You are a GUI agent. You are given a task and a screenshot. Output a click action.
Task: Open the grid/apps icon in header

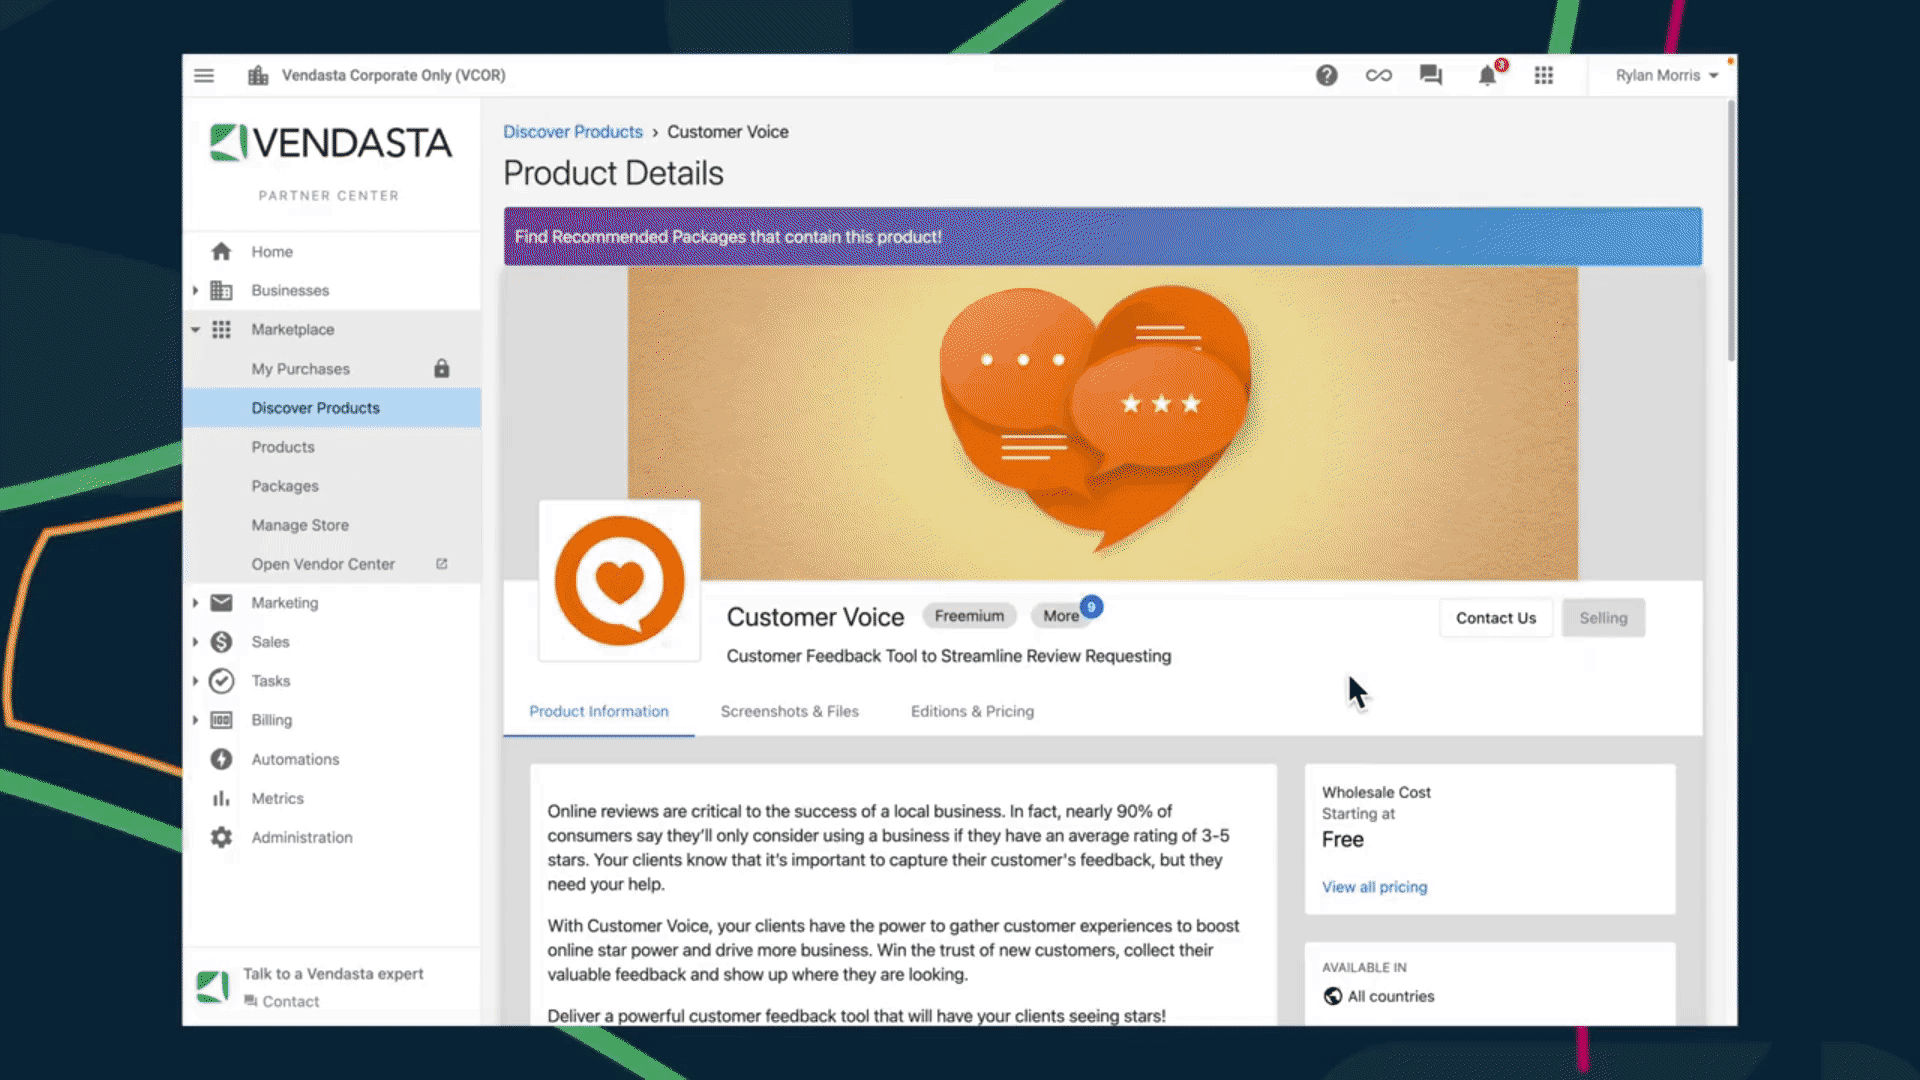coord(1544,75)
